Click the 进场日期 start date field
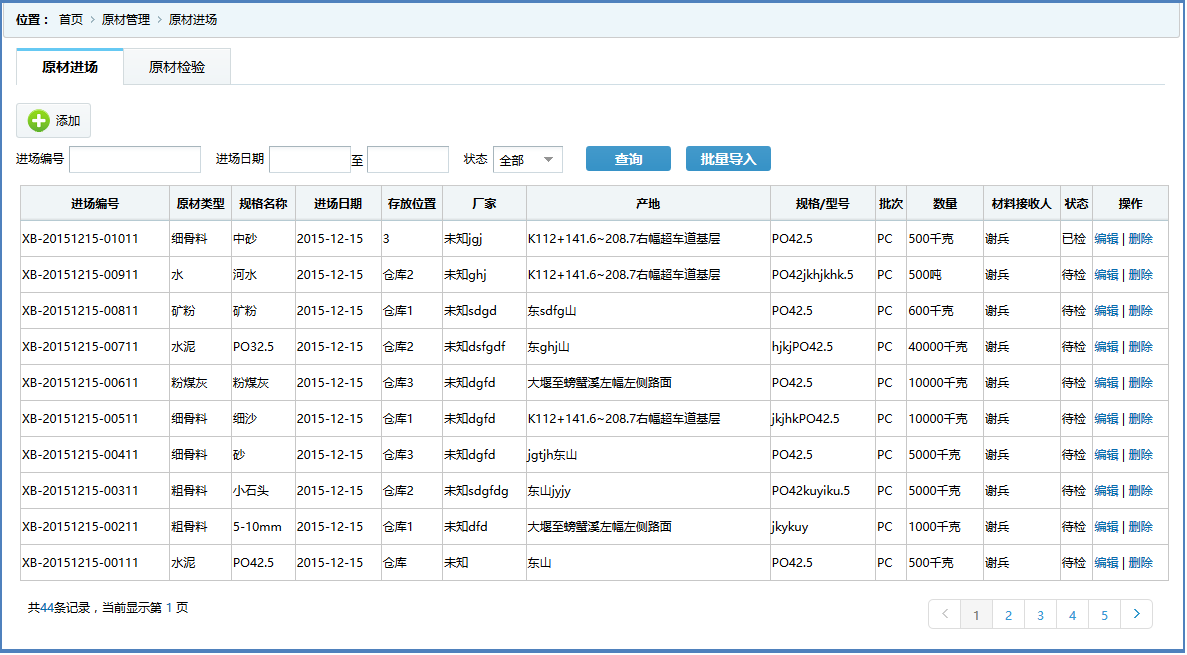Image resolution: width=1187 pixels, height=655 pixels. [x=310, y=160]
